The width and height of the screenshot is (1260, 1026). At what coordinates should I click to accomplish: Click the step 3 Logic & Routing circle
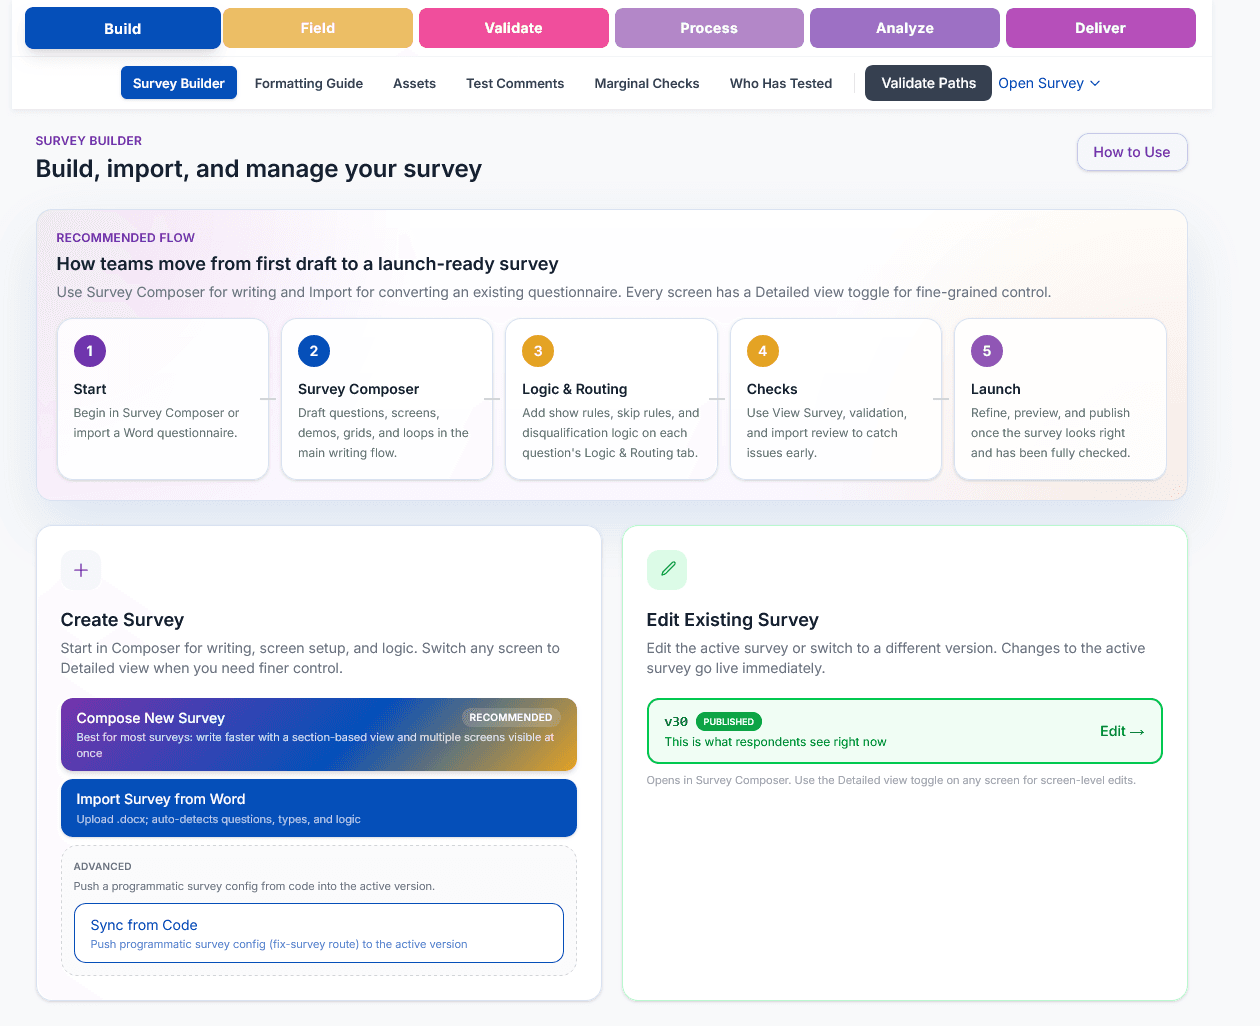point(538,351)
